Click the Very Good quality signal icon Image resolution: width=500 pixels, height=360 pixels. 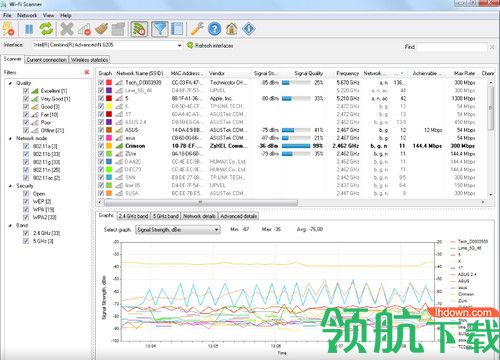[35, 99]
